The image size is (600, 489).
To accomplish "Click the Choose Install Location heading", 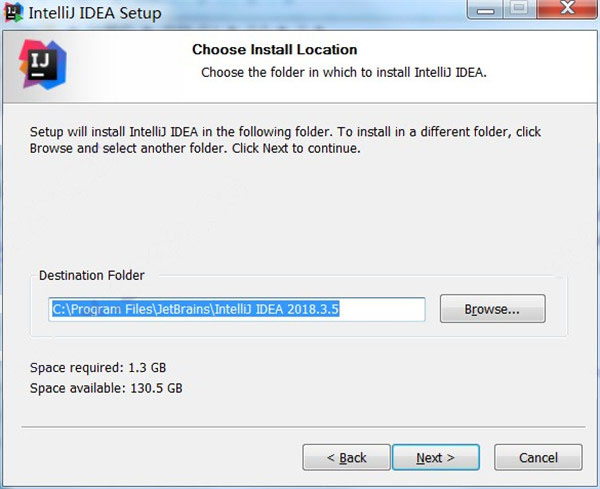I will point(274,49).
